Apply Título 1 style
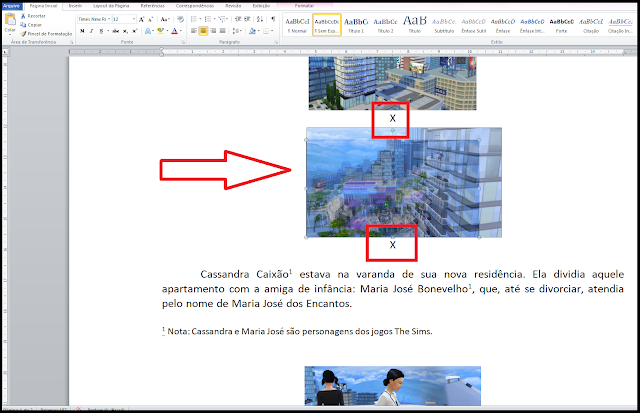The image size is (640, 413). pyautogui.click(x=356, y=25)
